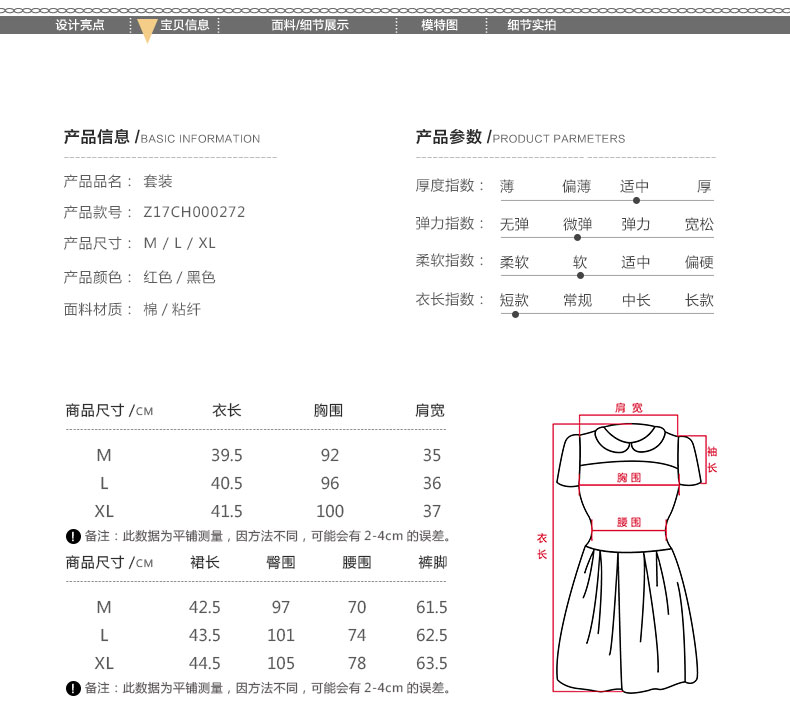Viewport: 790px width, 710px height.
Task: Switch to the 宝贝信息 tab
Action: (184, 25)
